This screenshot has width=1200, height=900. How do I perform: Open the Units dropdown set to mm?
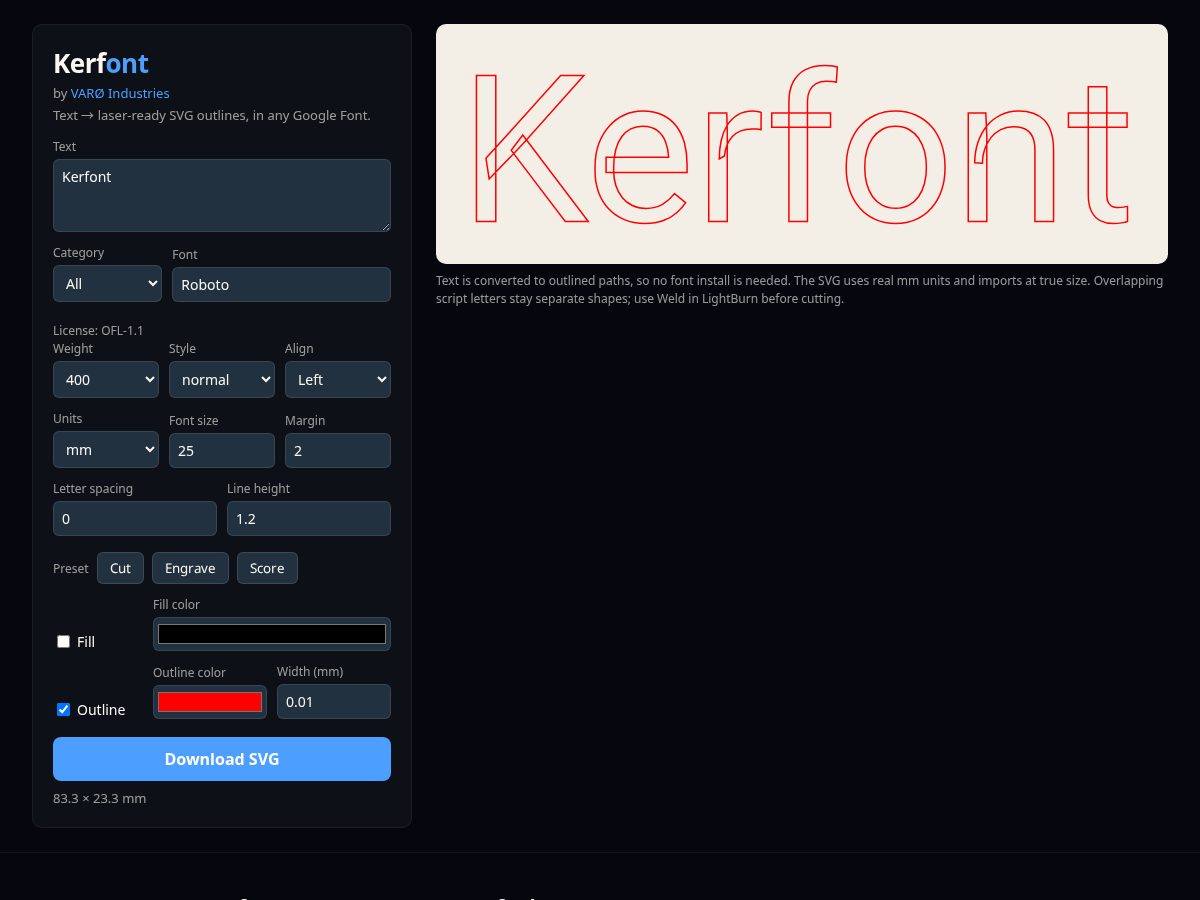[x=106, y=449]
